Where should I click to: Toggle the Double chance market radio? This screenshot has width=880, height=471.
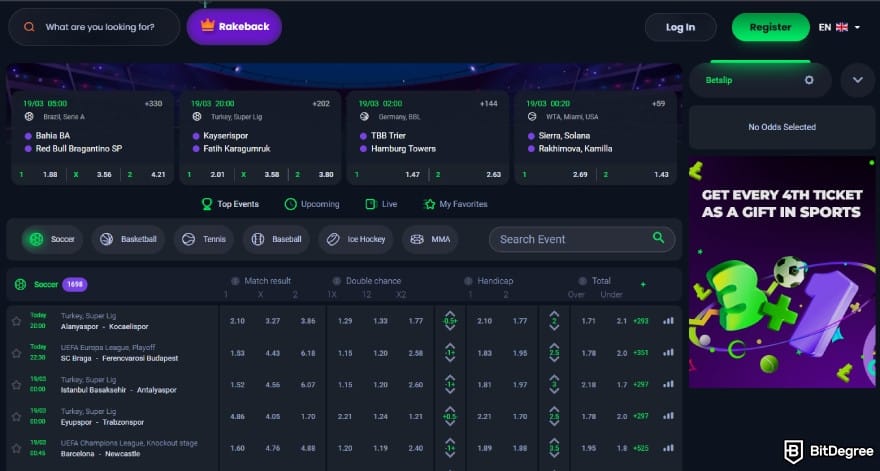(x=337, y=281)
